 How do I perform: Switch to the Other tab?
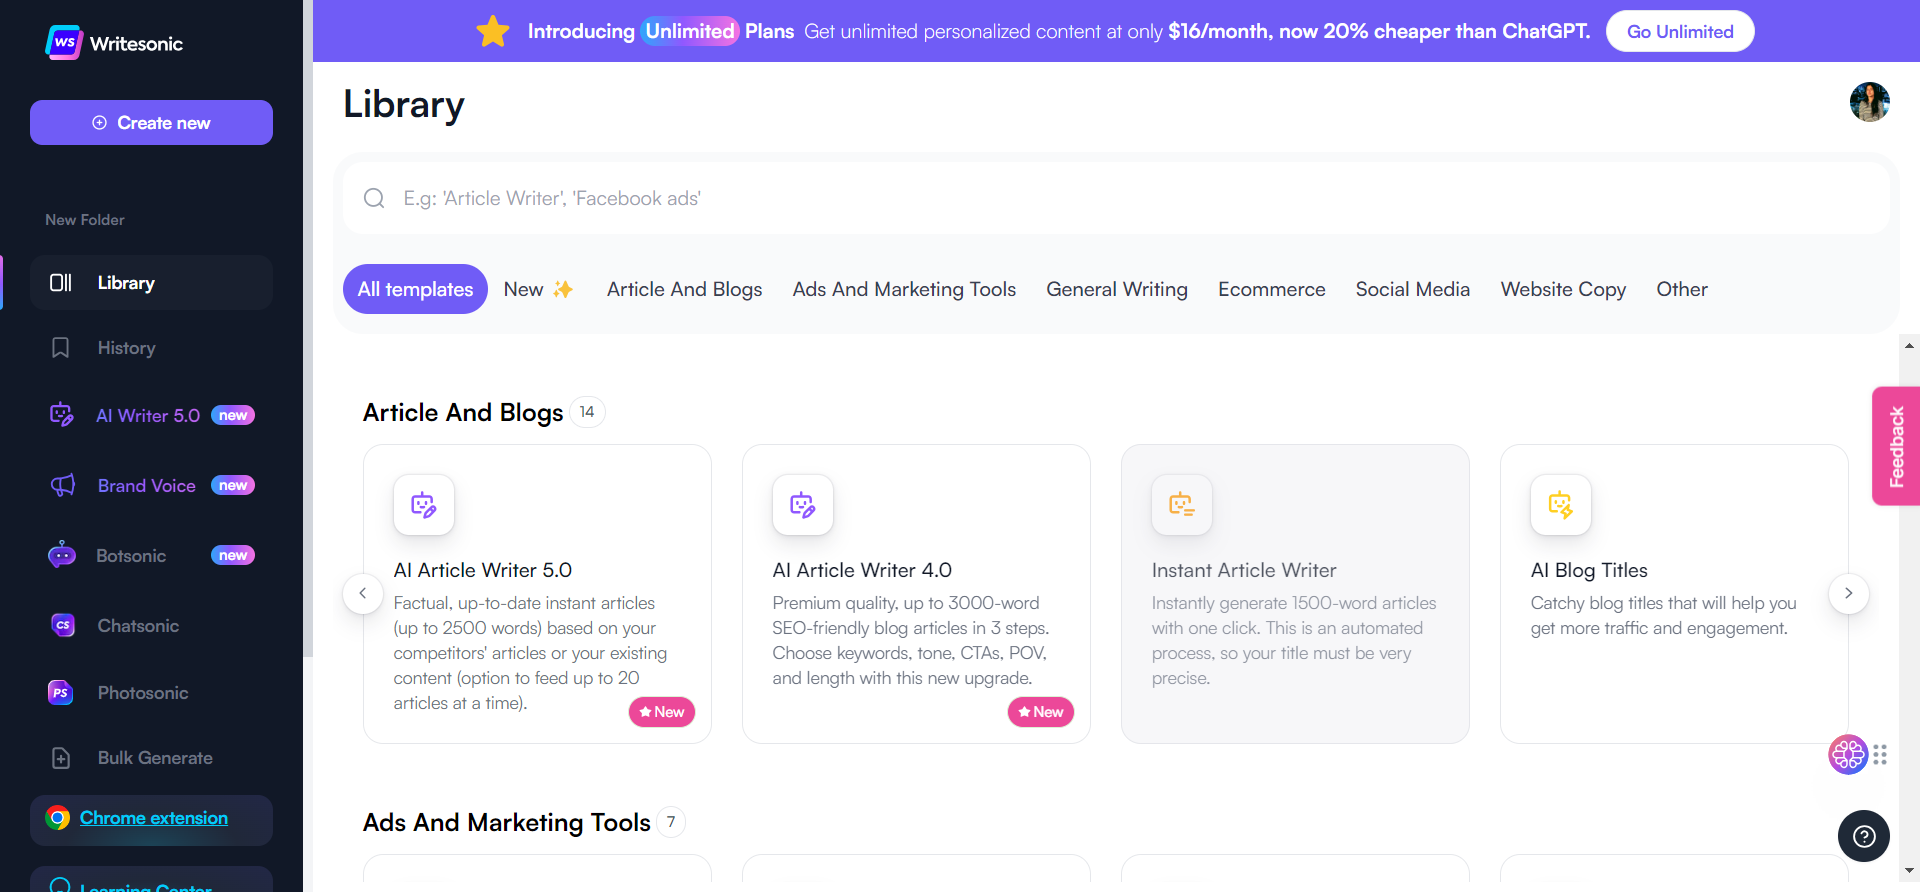(x=1682, y=289)
